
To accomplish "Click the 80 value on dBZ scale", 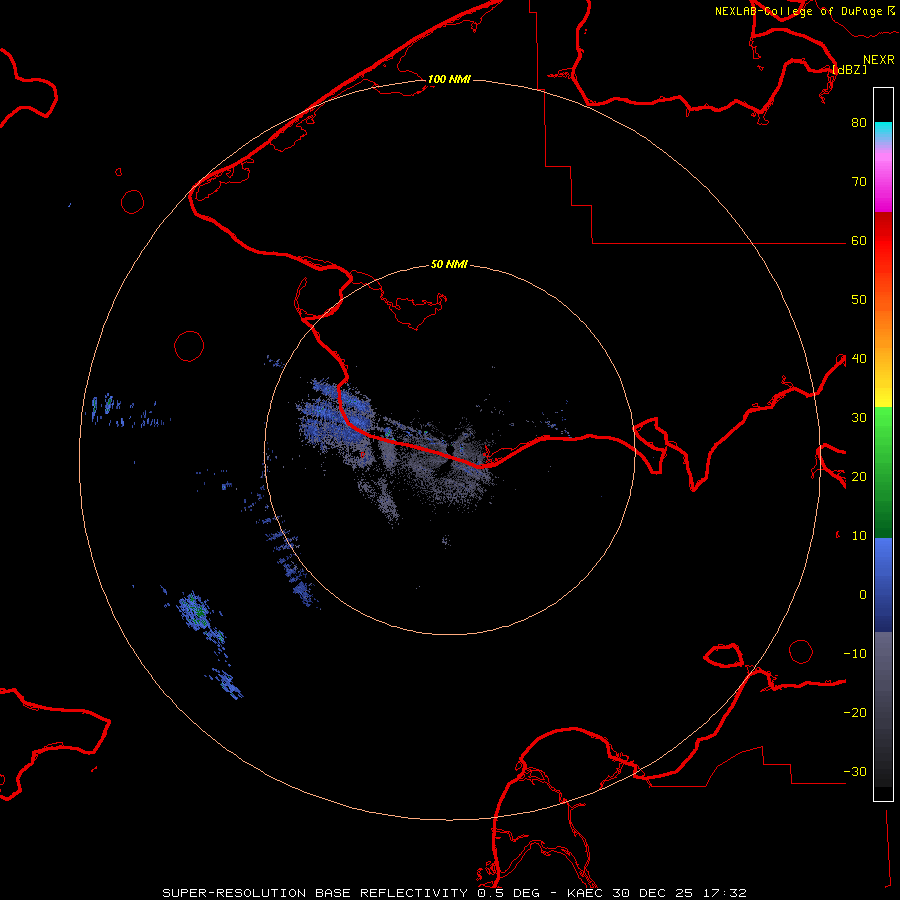I will [x=859, y=123].
